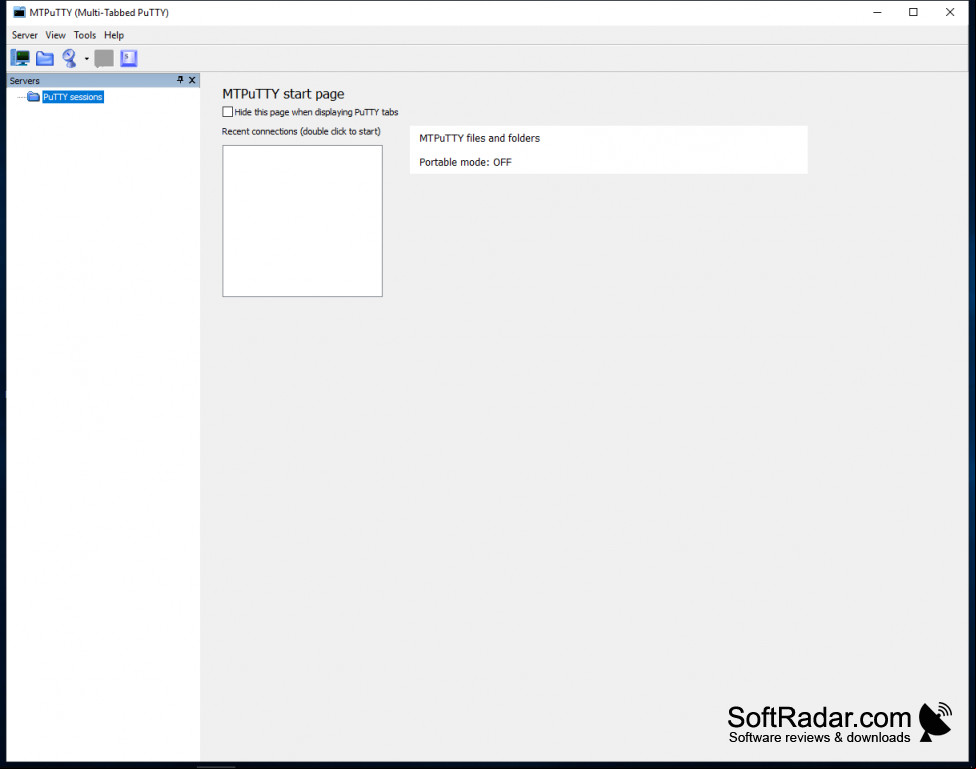Image resolution: width=976 pixels, height=769 pixels.
Task: Click the PuTTY sessions folder icon
Action: [34, 97]
